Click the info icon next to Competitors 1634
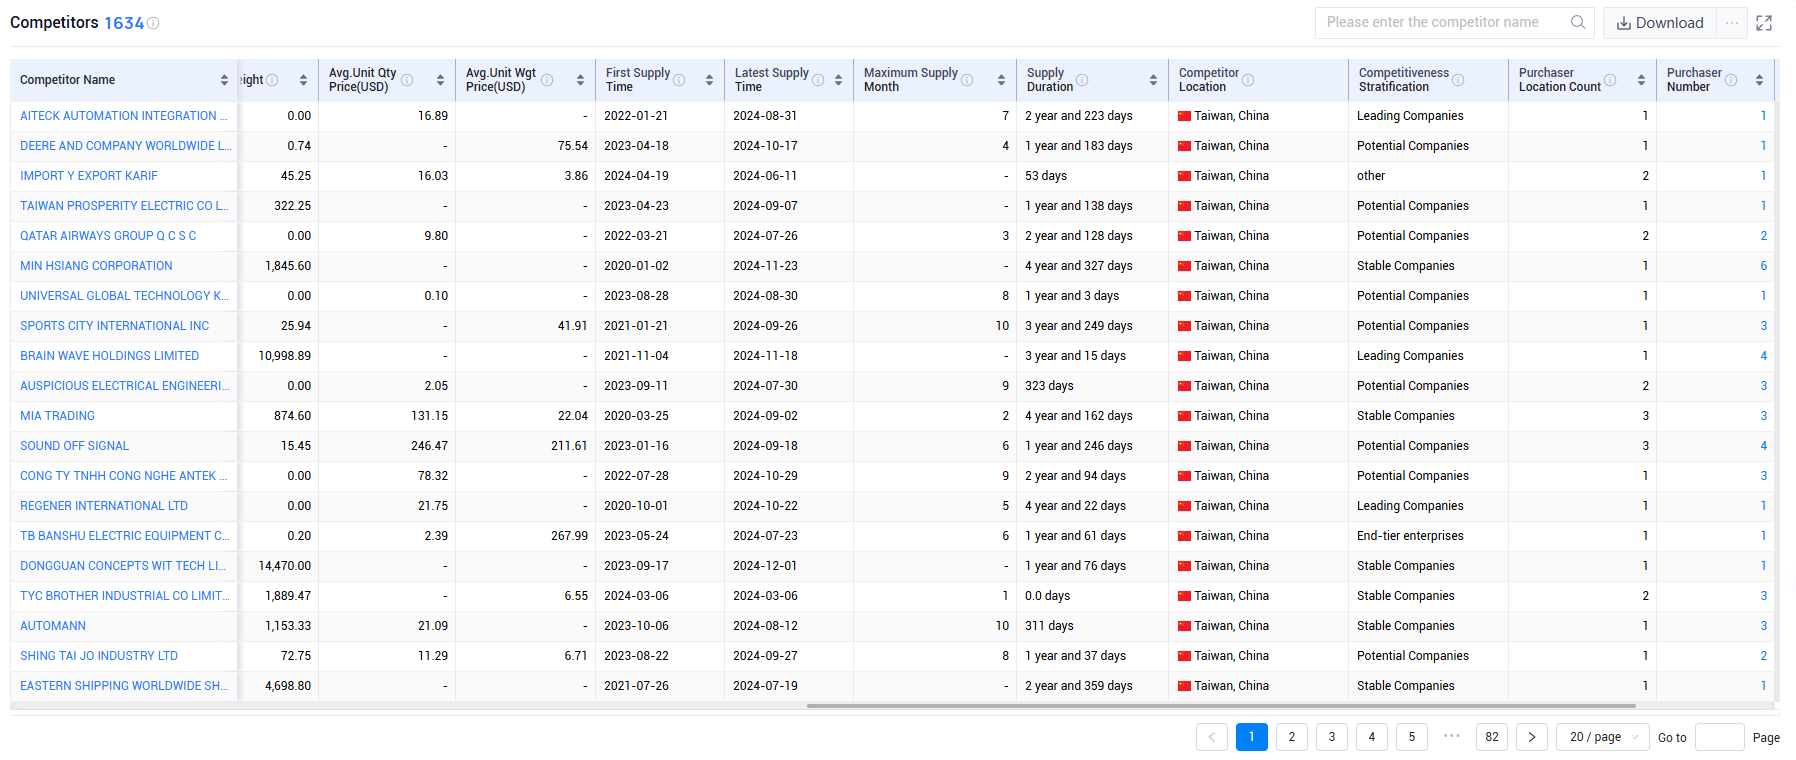1796x760 pixels. pyautogui.click(x=153, y=23)
